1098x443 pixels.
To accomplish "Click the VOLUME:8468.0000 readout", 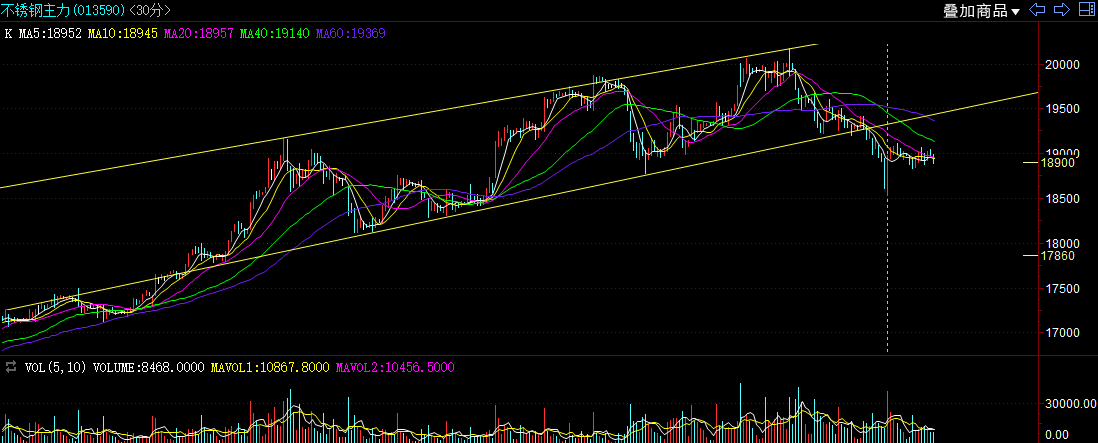I will tap(148, 367).
